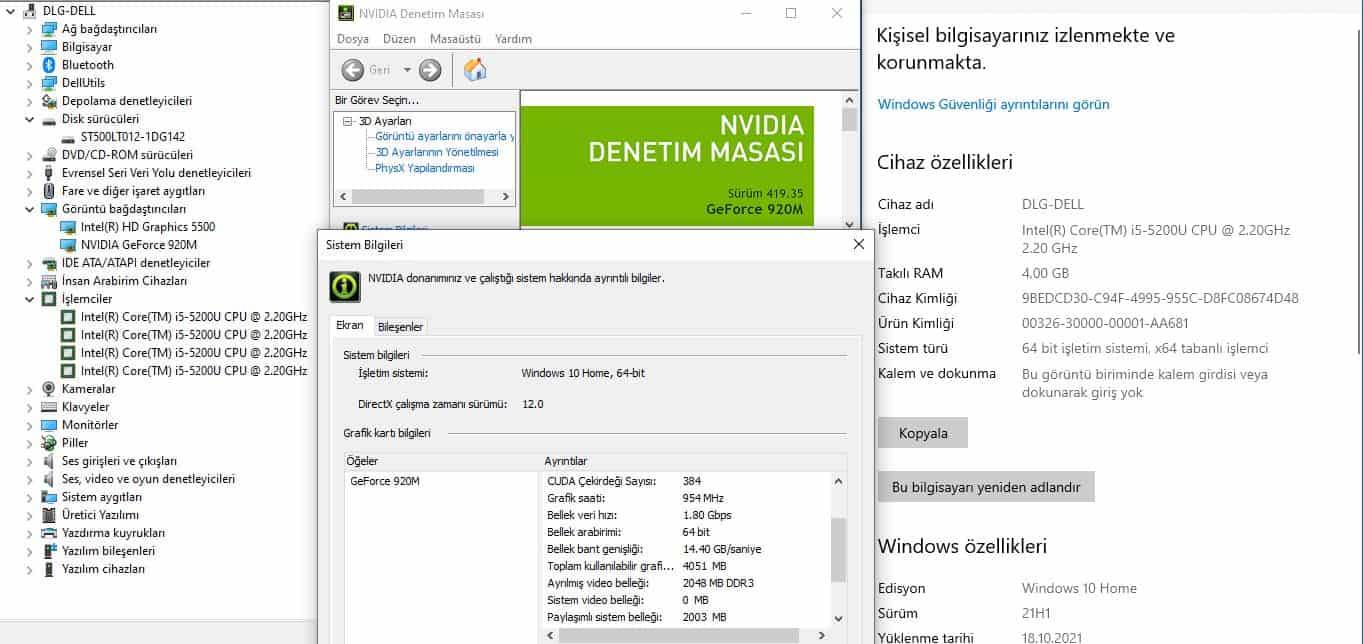Screen dimensions: 1363x644
Task: Click the DVD/CD-ROM sürücüleri drive icon
Action: point(49,155)
